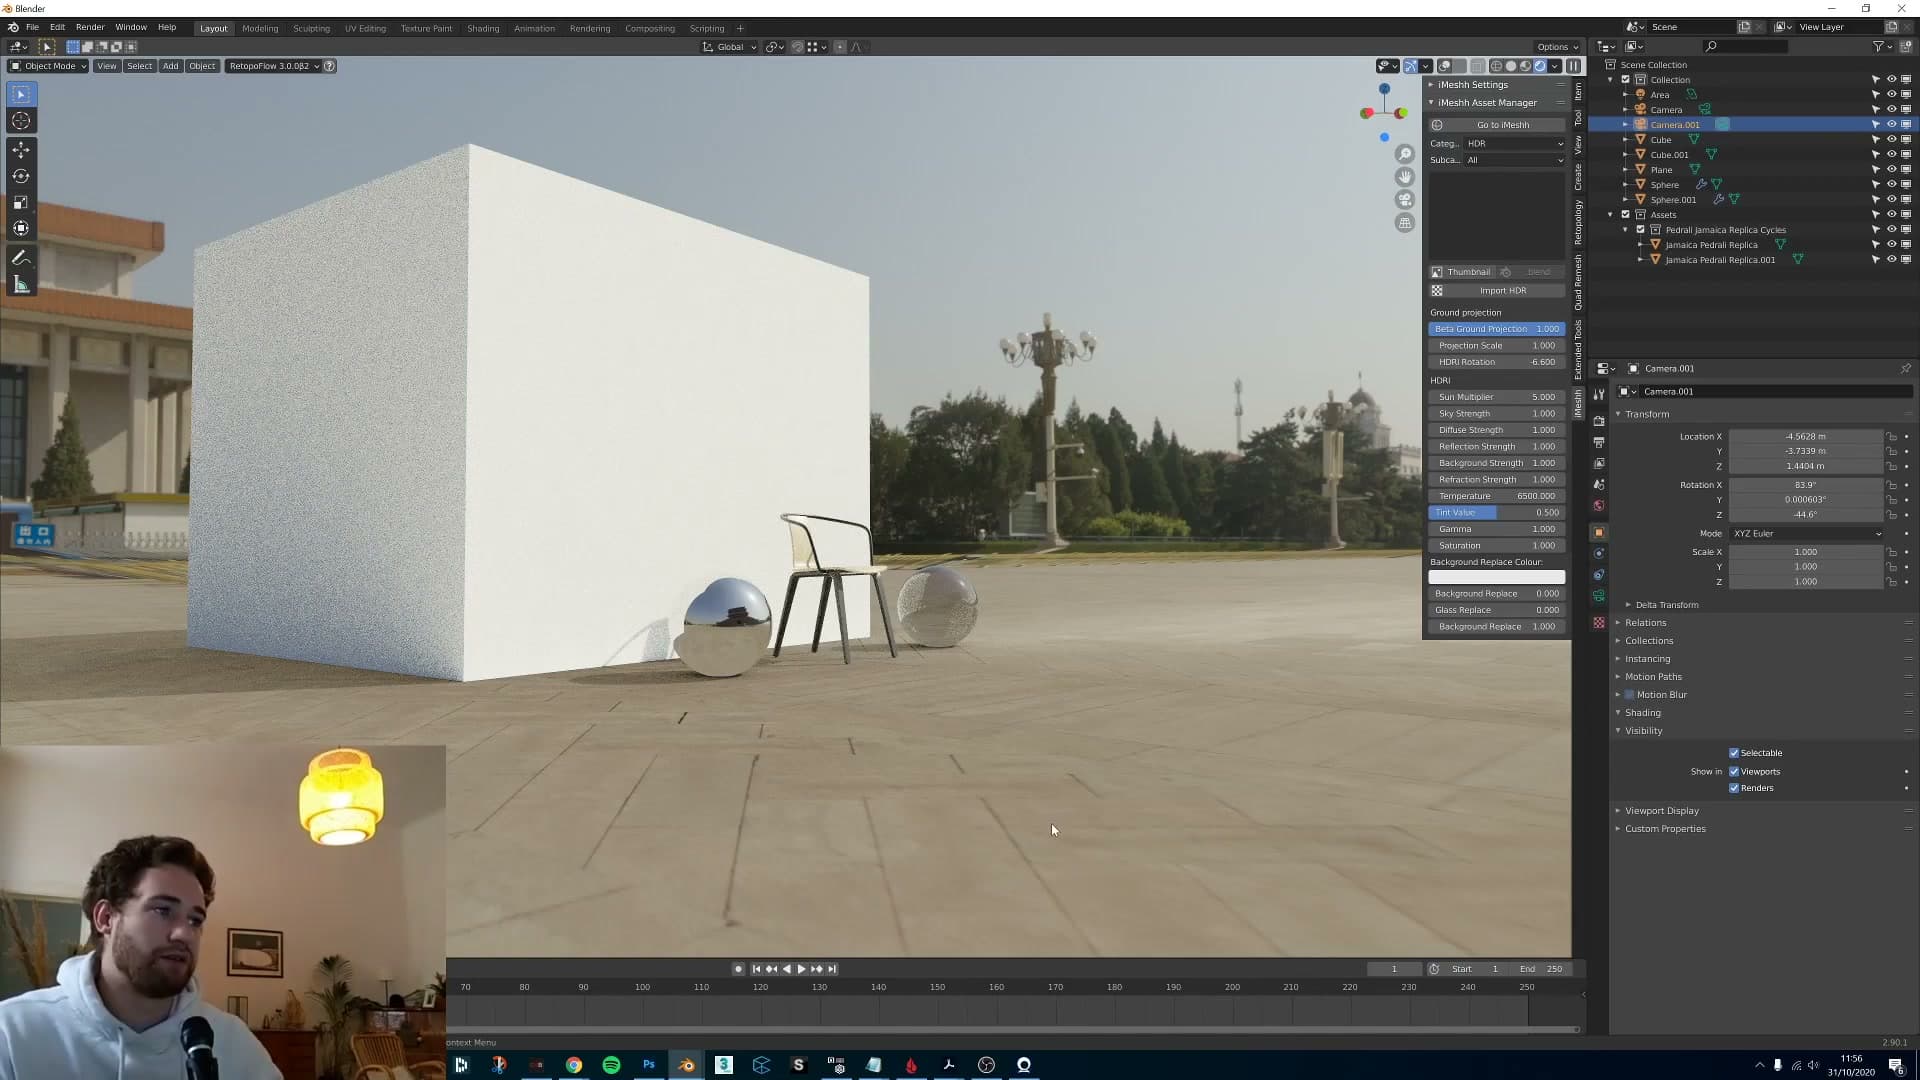Uncheck Show in Viewports checkbox
Screen dimensions: 1920x1080
coord(1734,772)
